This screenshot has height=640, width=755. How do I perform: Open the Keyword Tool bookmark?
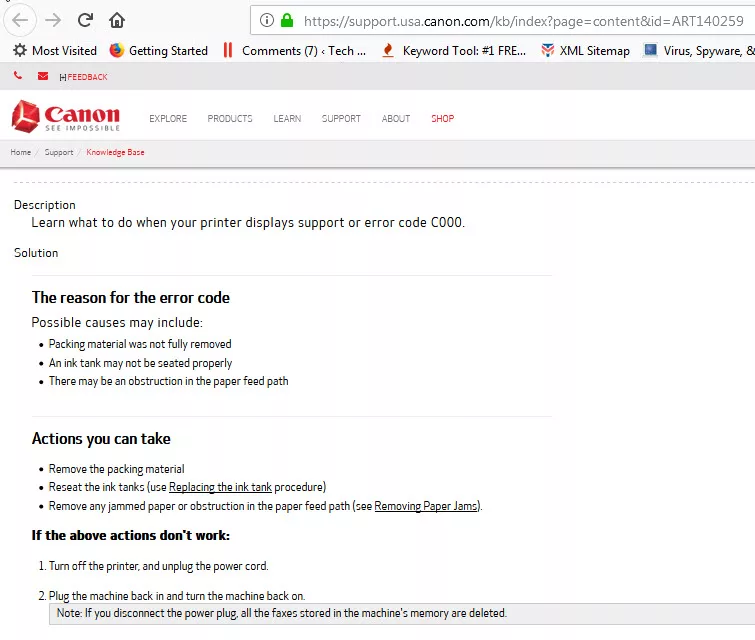click(x=454, y=51)
